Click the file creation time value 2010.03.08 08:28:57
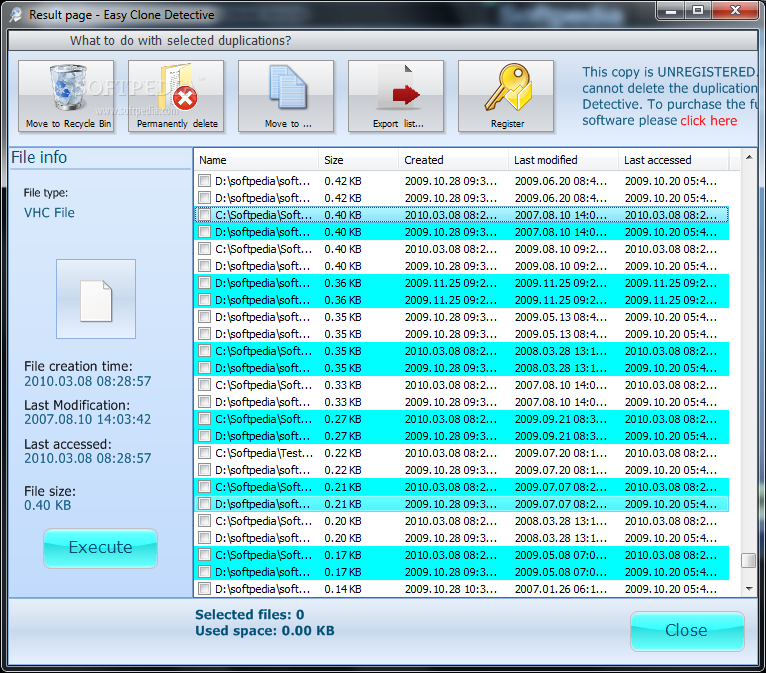Screen dimensions: 766x673 tap(87, 381)
